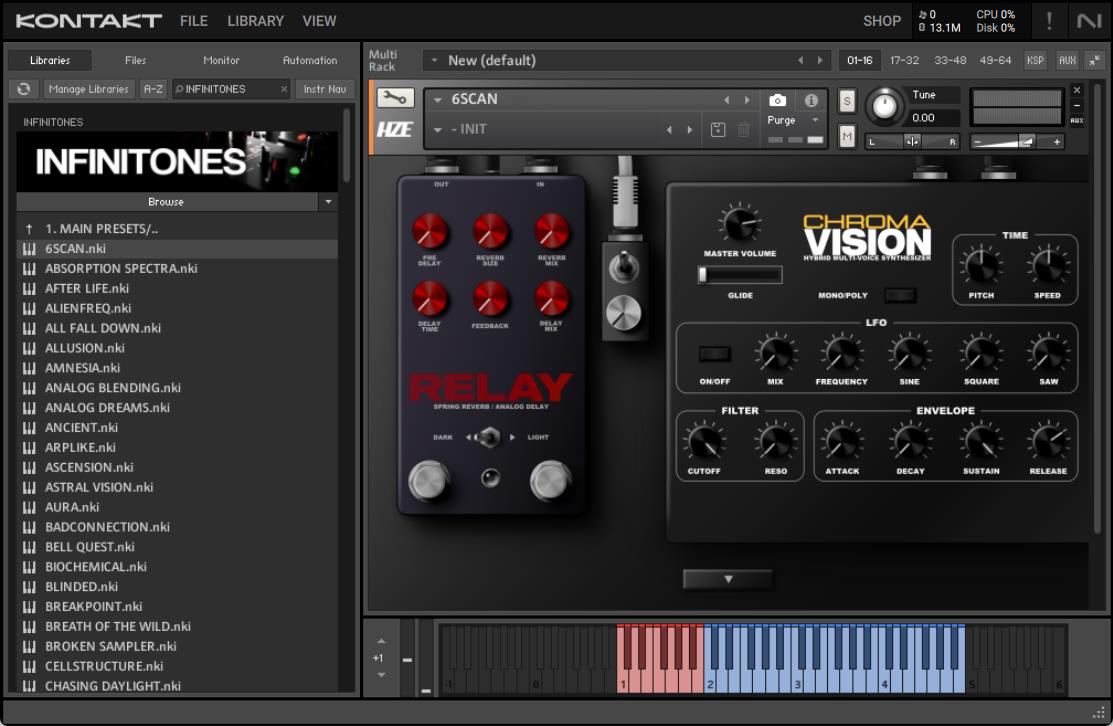The height and width of the screenshot is (726, 1113).
Task: Click the refresh libraries icon
Action: tap(23, 89)
